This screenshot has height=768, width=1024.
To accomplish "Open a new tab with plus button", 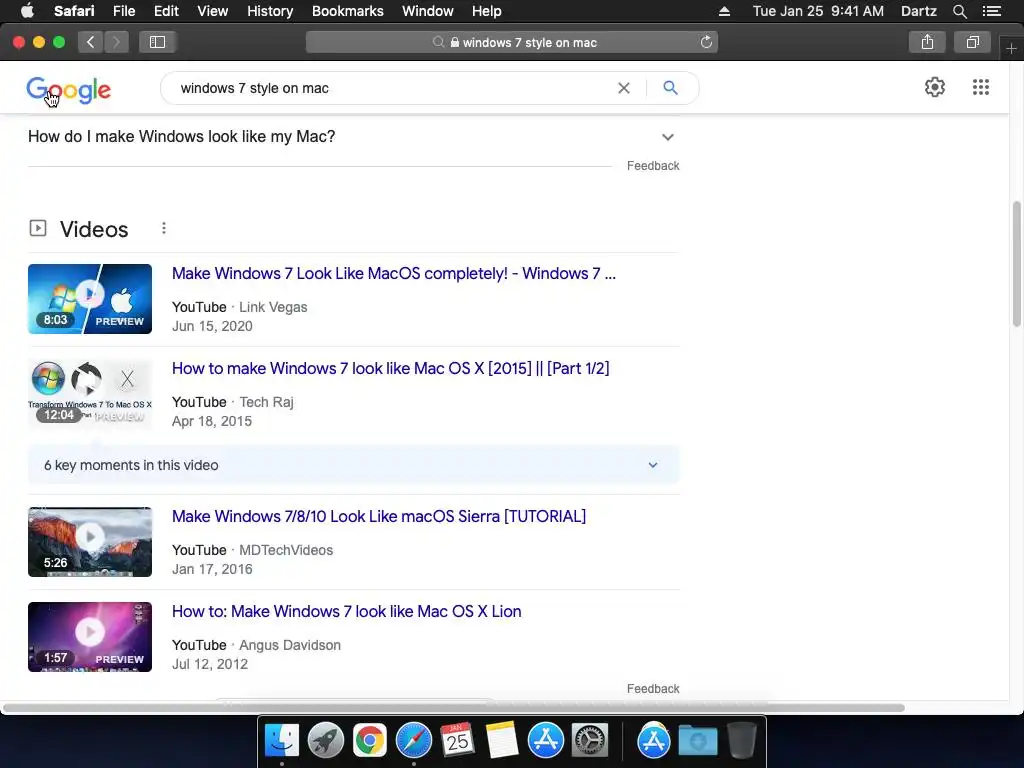I will point(1011,48).
